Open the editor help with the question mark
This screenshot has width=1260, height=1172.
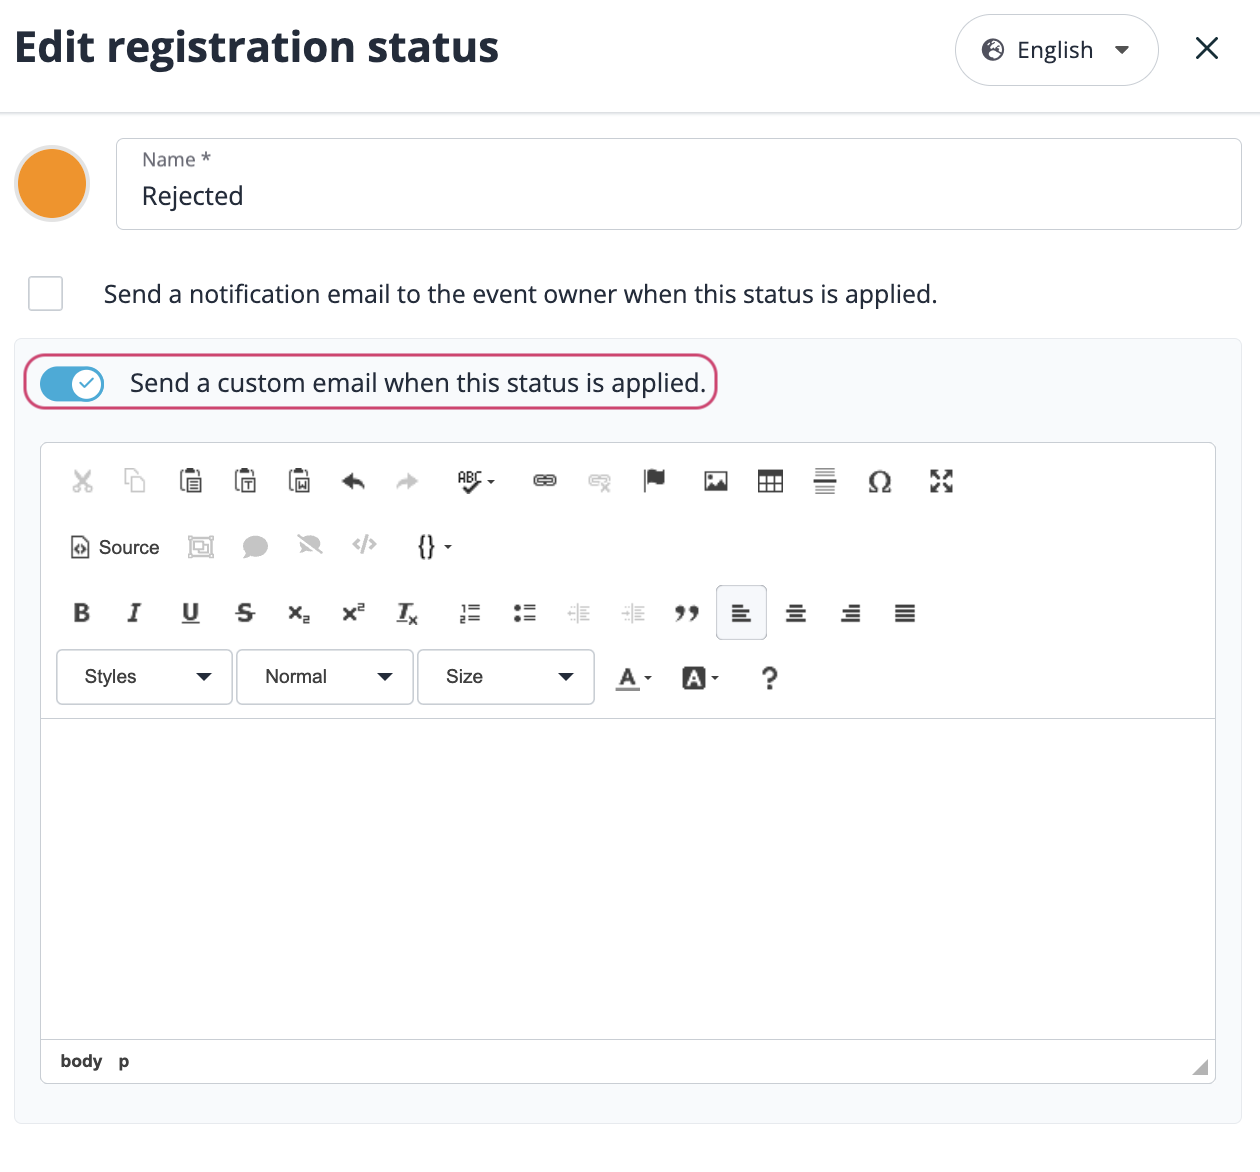(769, 678)
